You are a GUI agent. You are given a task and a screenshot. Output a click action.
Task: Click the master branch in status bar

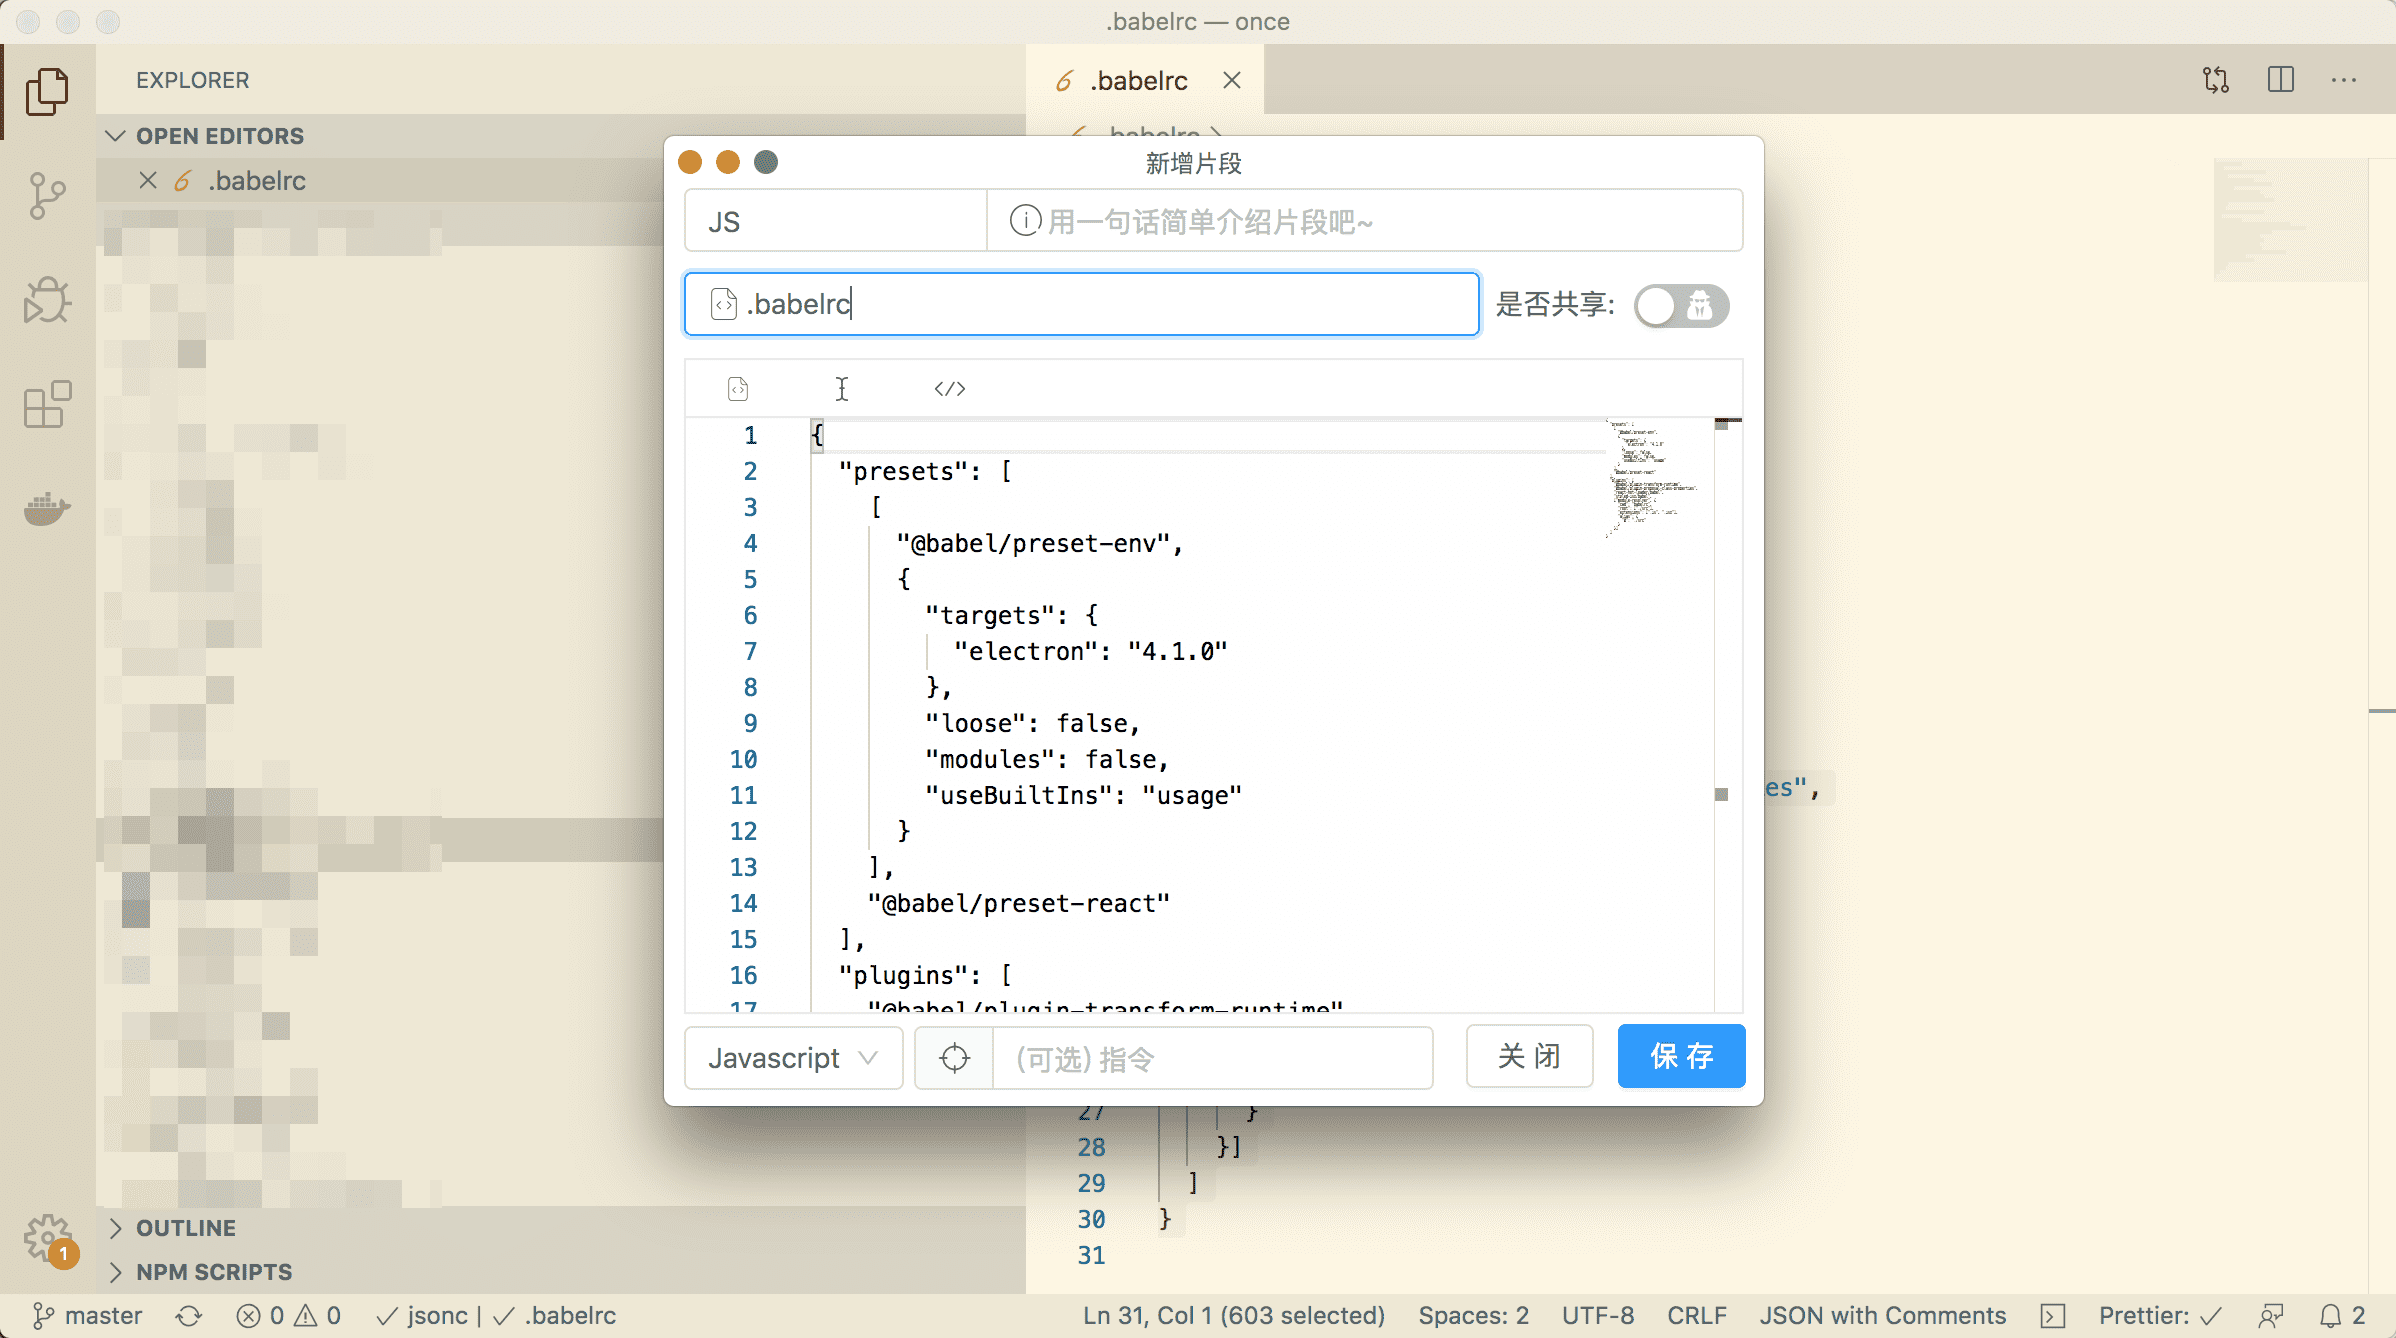87,1315
